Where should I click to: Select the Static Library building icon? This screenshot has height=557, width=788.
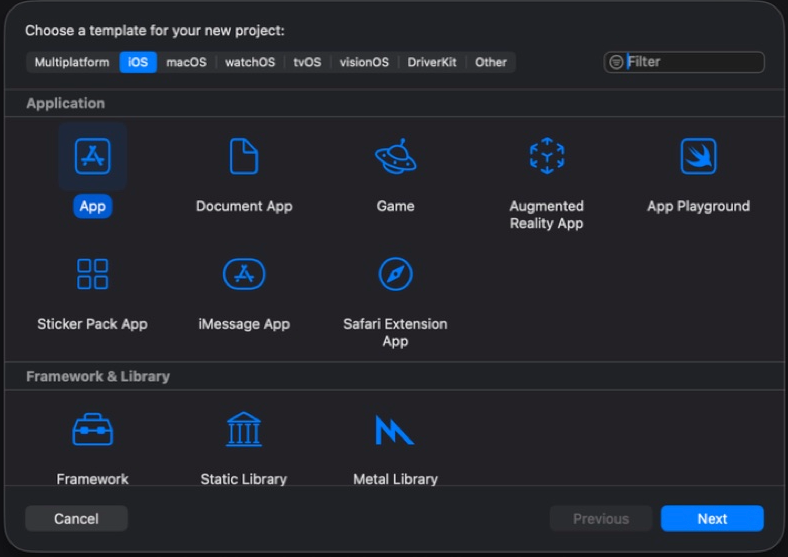244,429
